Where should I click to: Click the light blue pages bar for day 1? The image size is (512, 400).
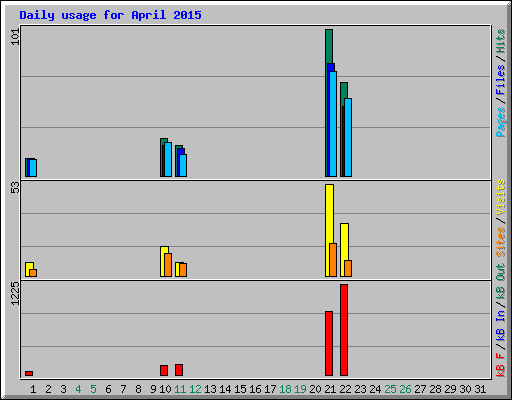click(x=33, y=168)
